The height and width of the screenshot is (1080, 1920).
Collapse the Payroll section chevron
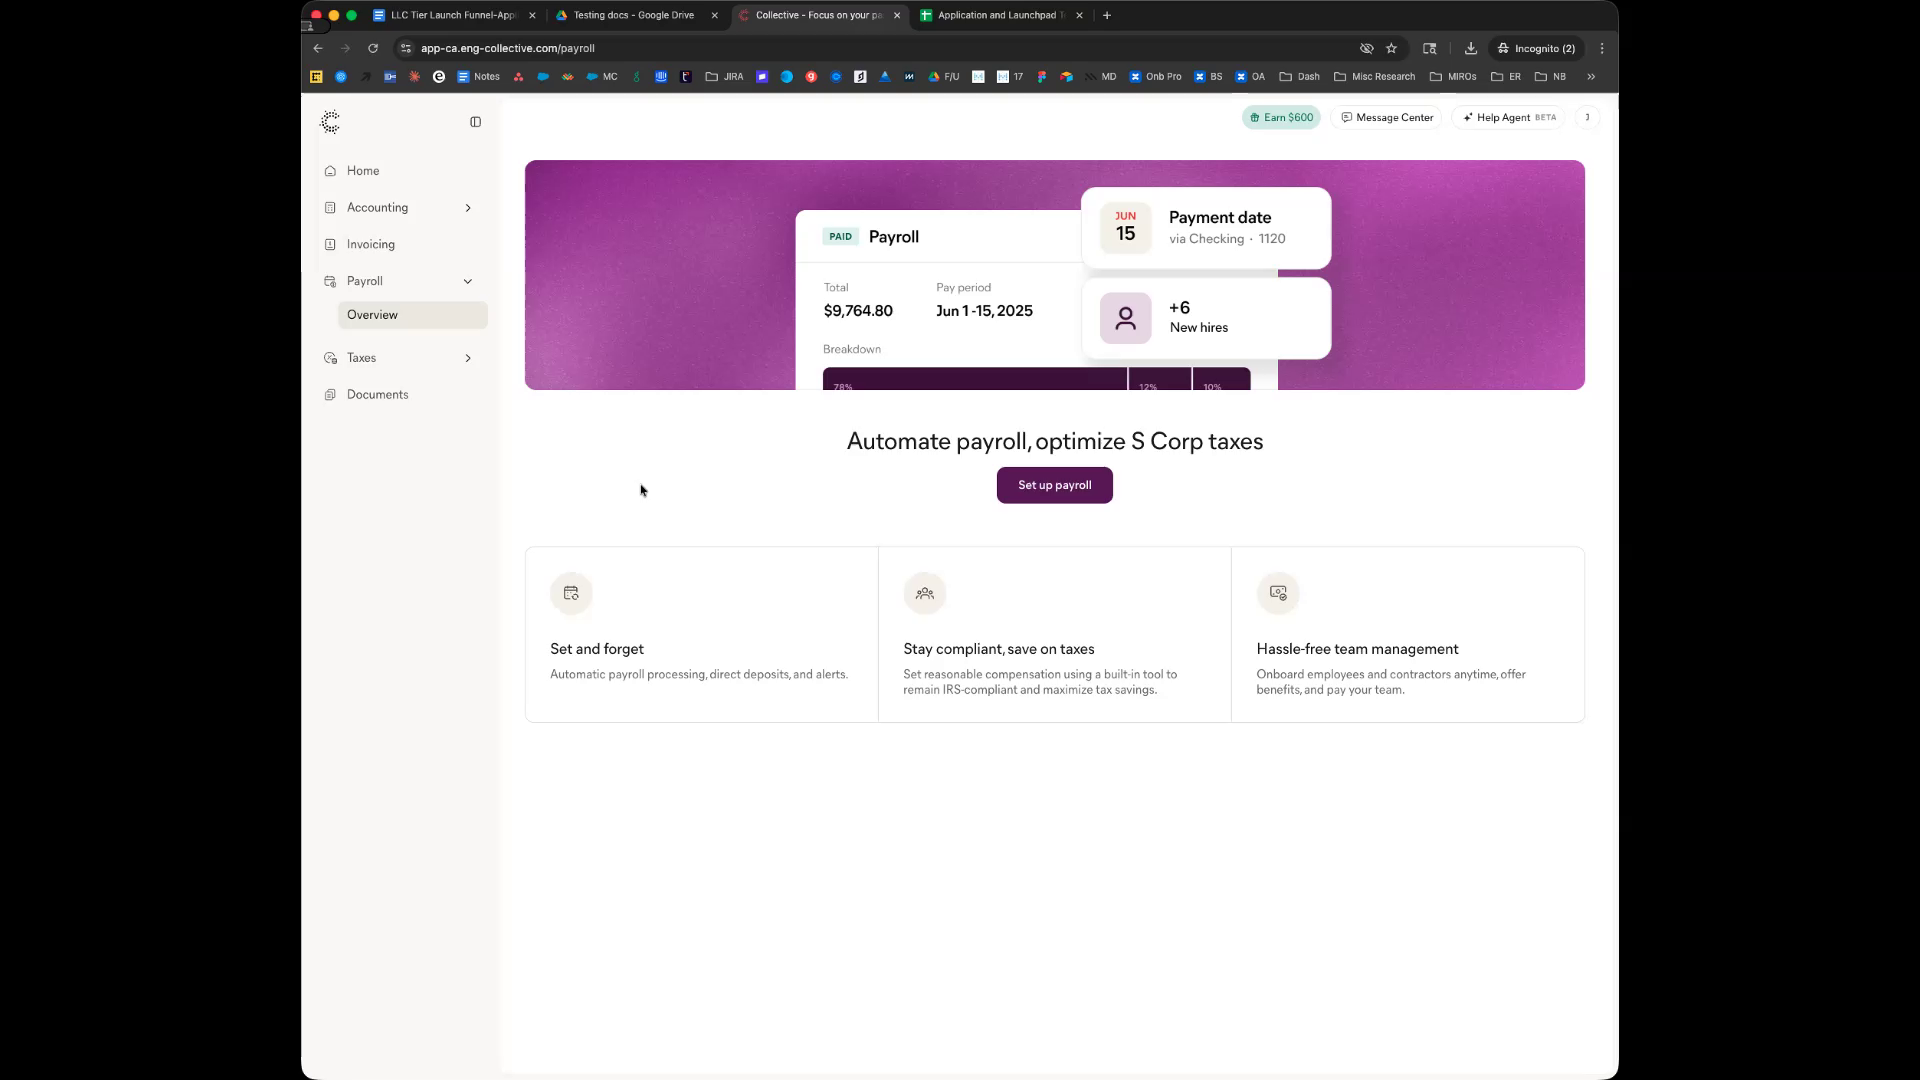point(468,282)
